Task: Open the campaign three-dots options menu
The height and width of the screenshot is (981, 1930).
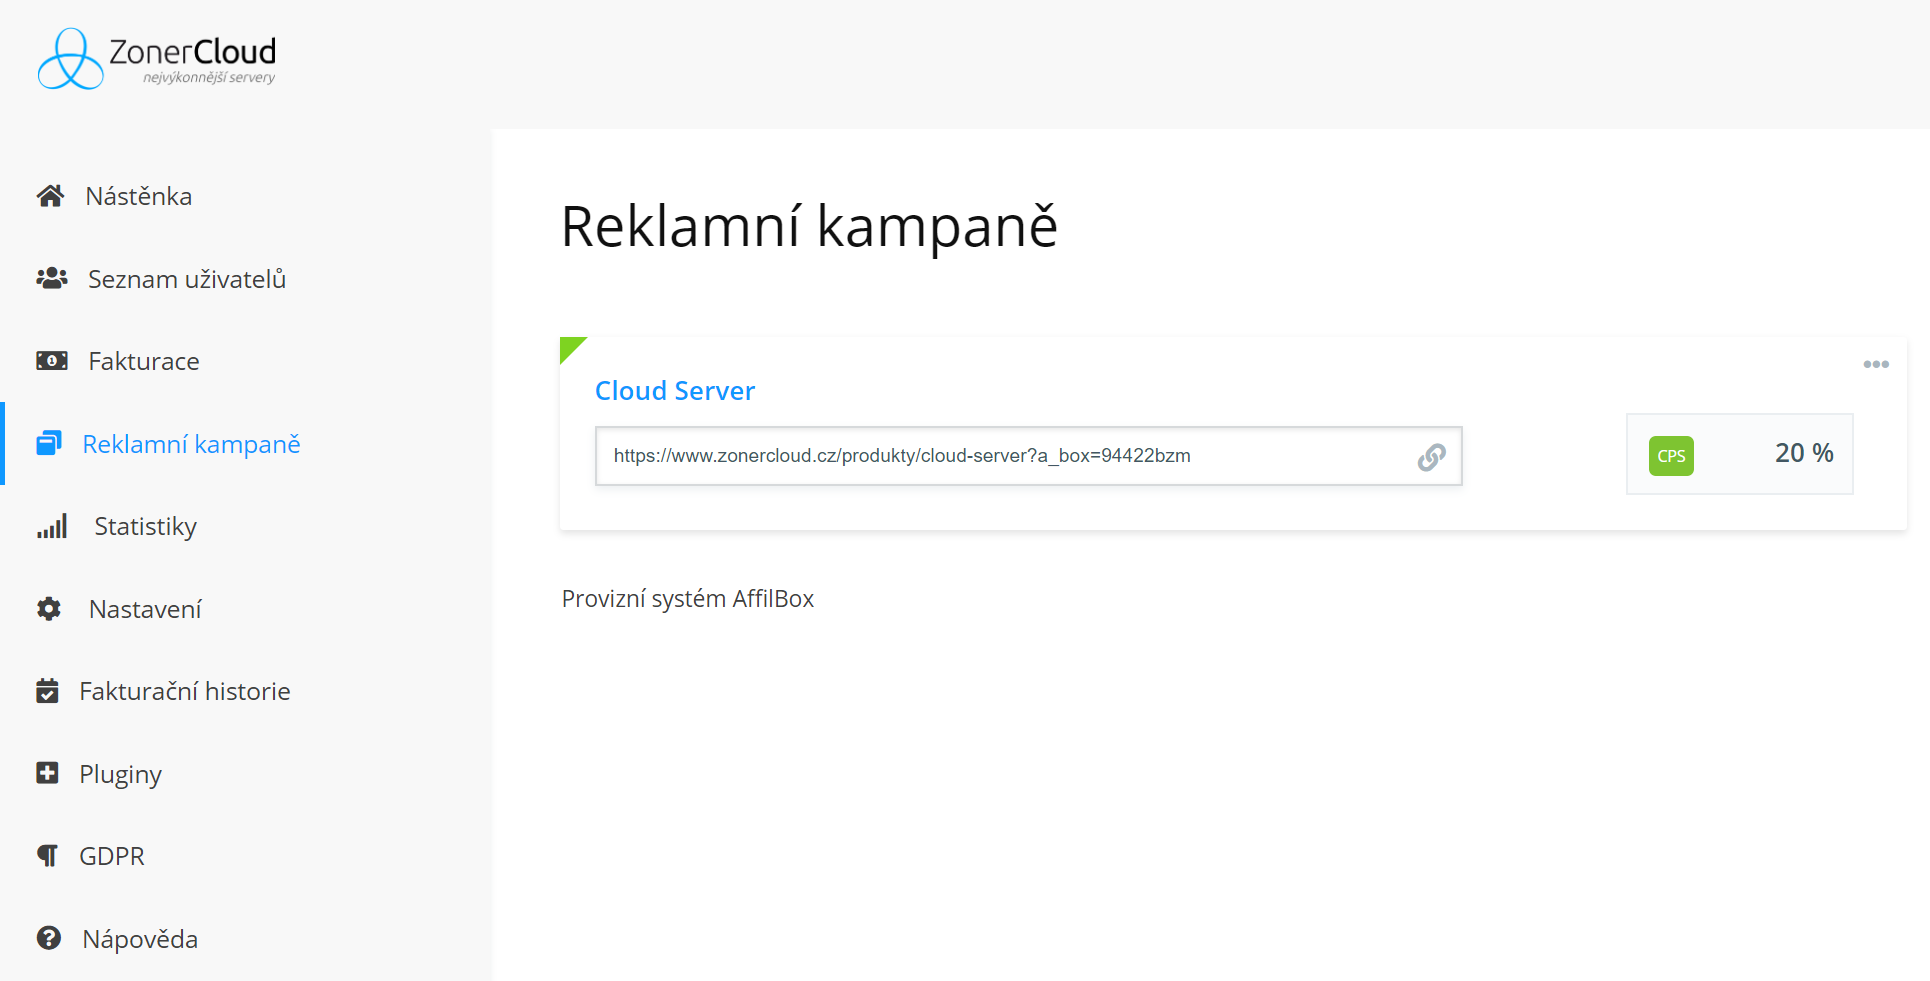Action: tap(1876, 364)
